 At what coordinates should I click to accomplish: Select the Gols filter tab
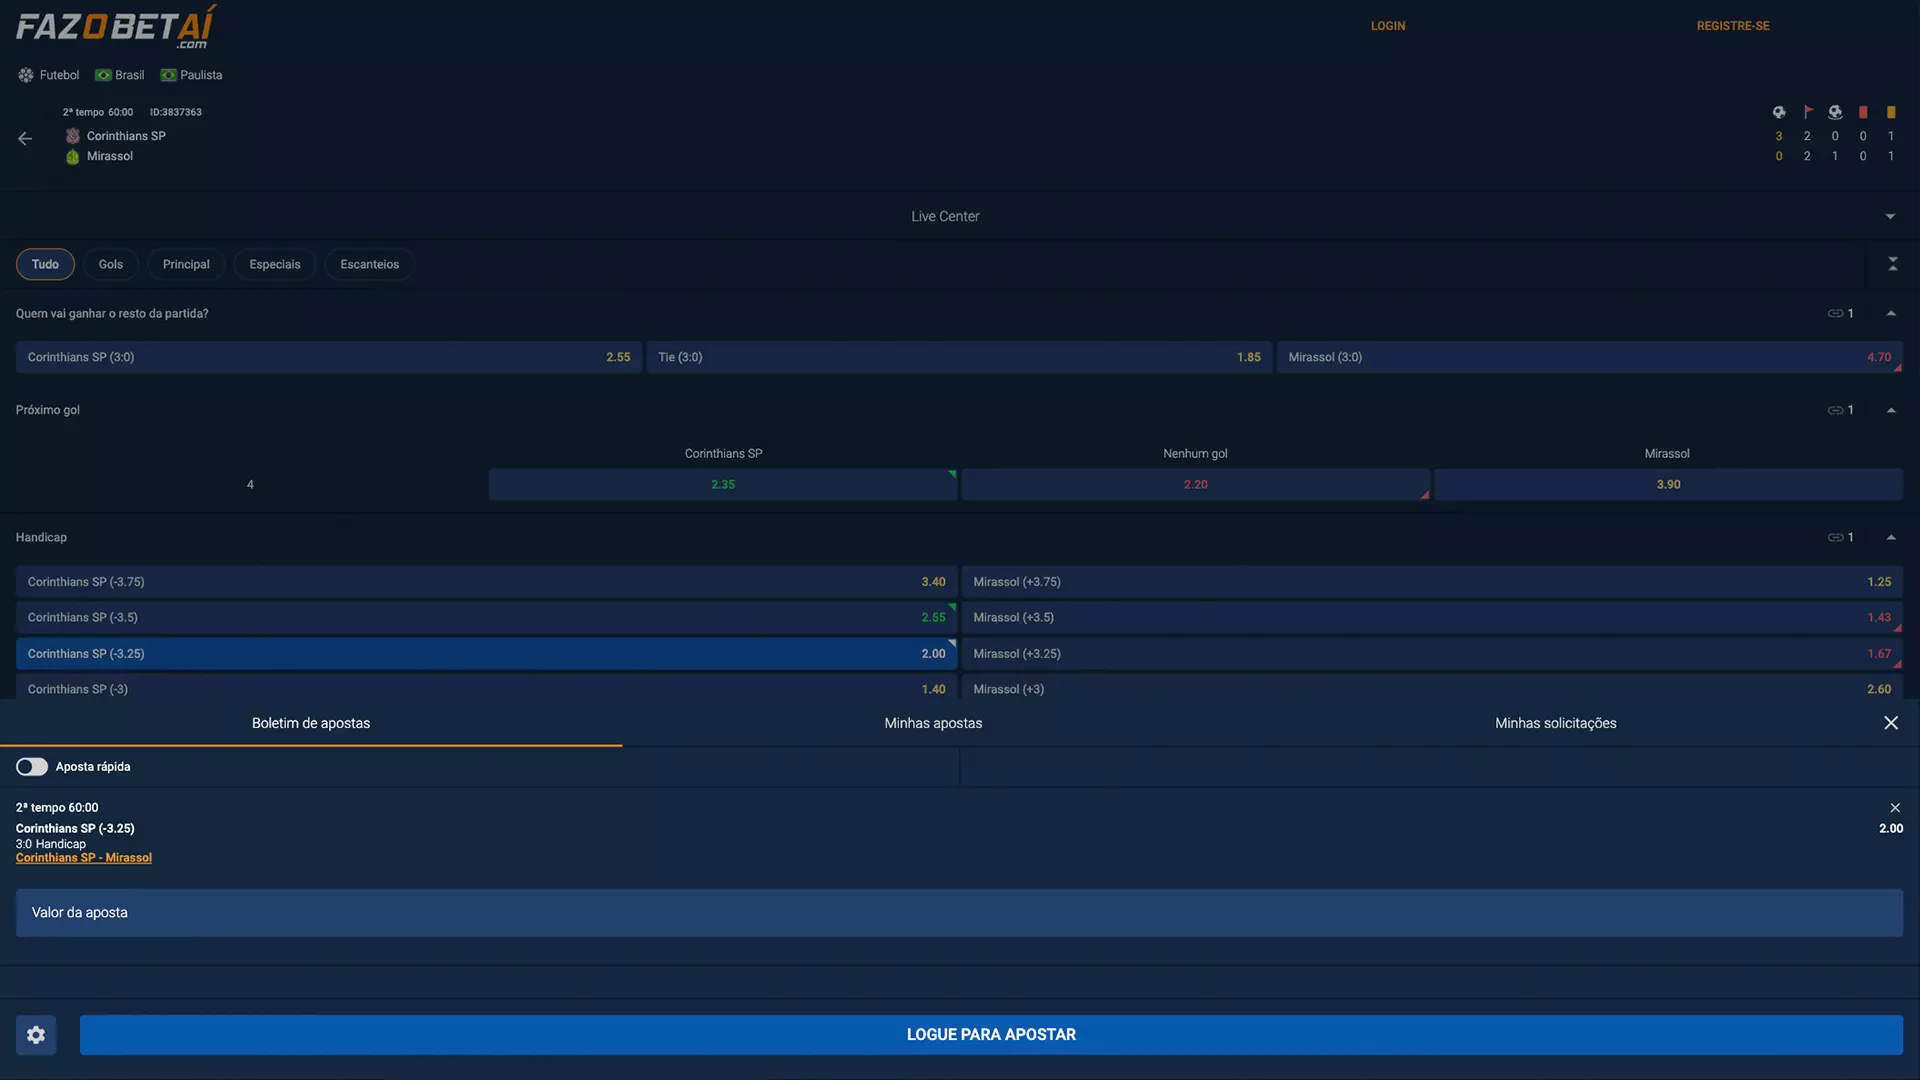click(111, 264)
